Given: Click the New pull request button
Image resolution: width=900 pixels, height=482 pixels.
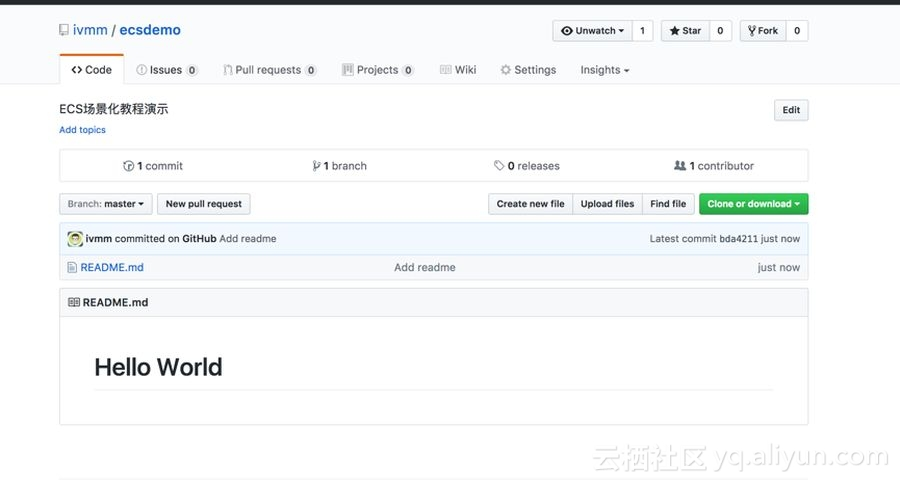Looking at the screenshot, I should pyautogui.click(x=204, y=204).
